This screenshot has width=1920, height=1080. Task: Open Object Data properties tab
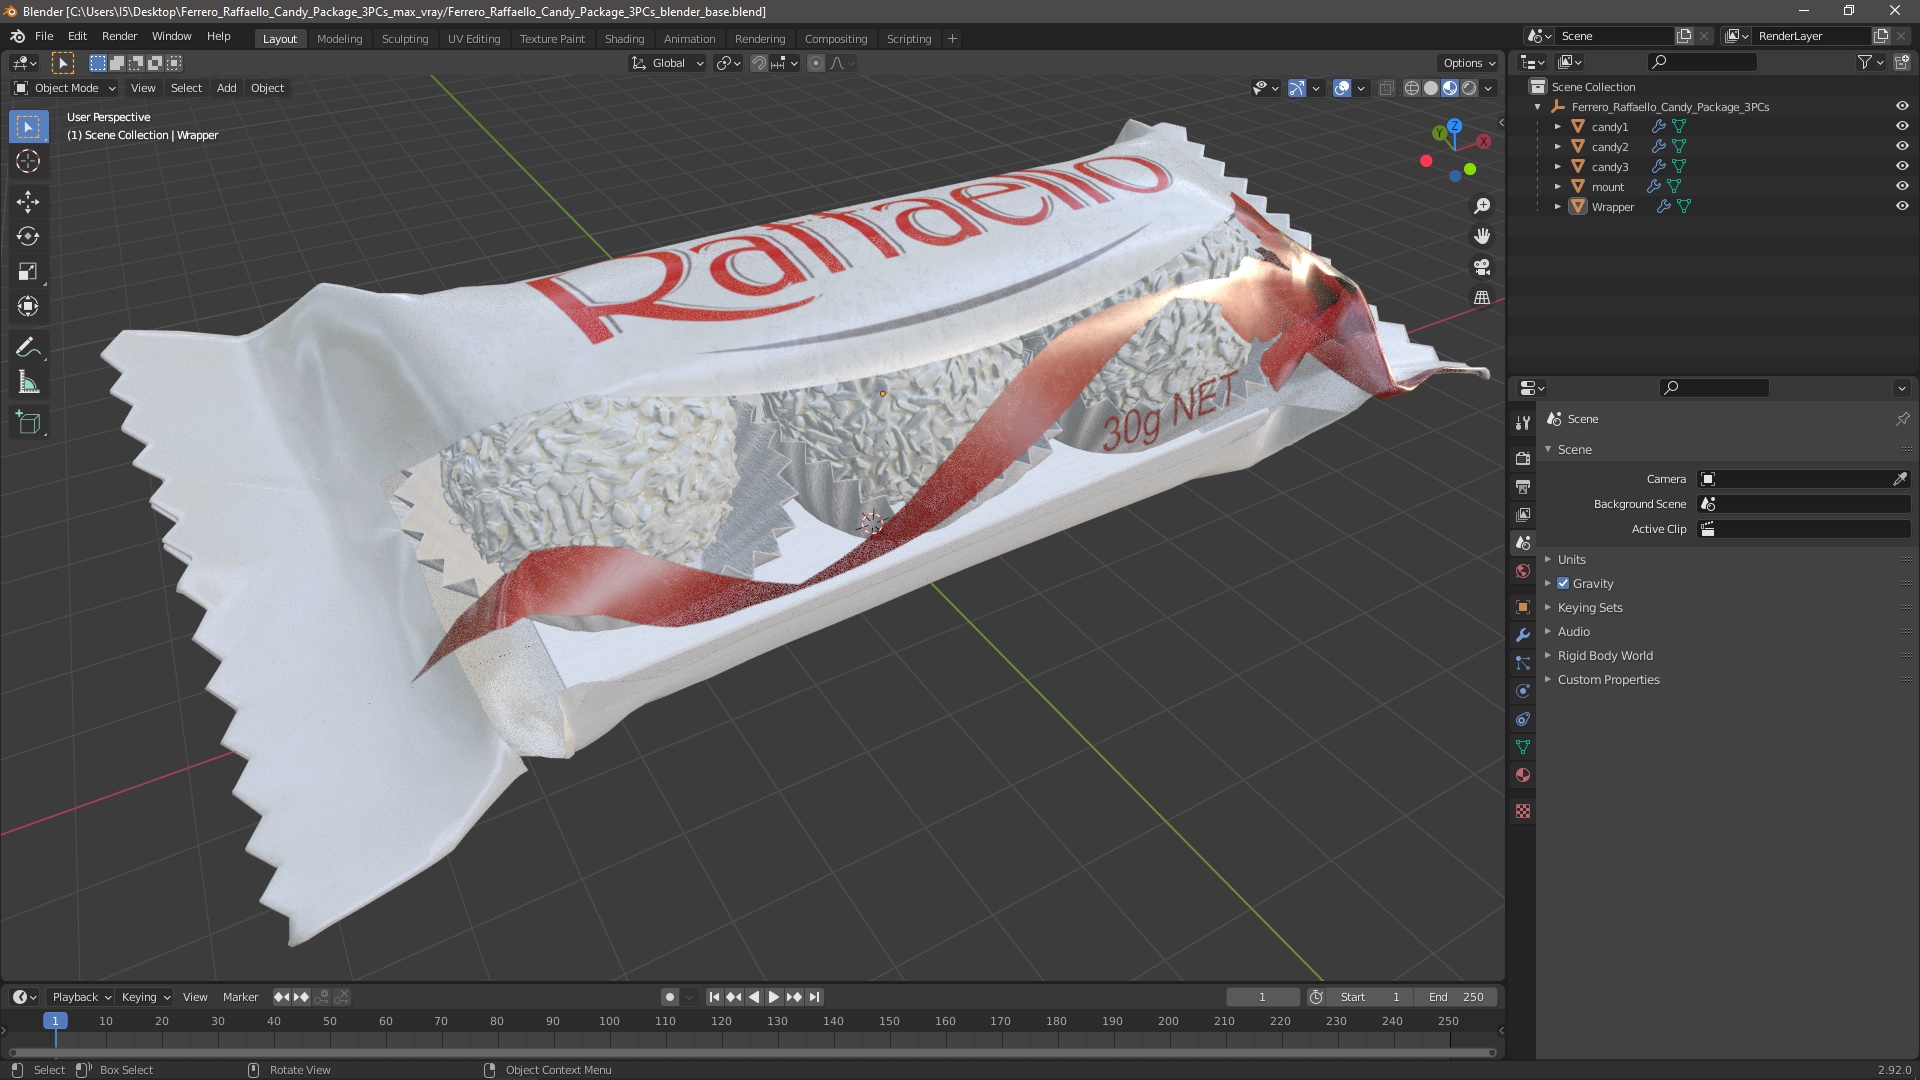1523,747
